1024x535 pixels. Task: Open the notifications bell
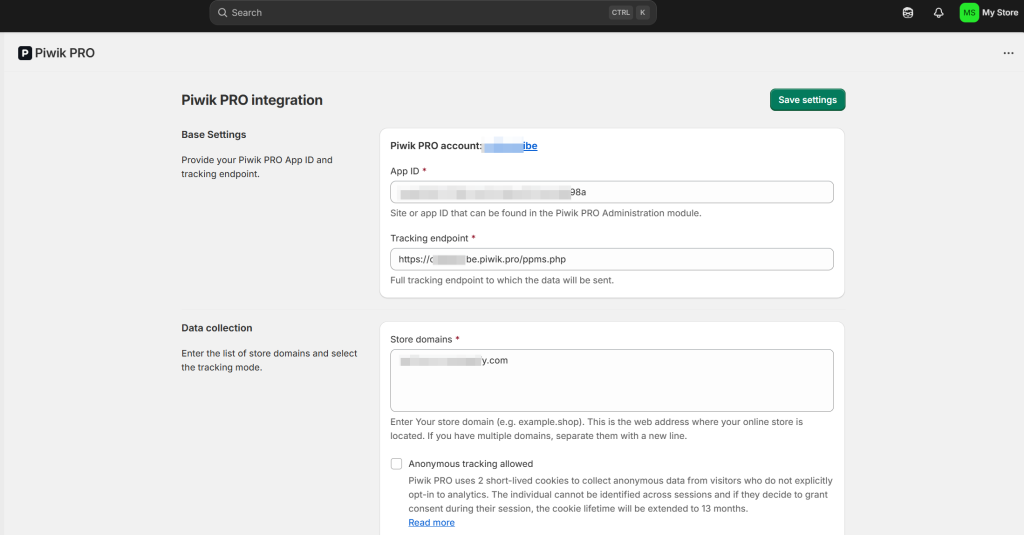[x=938, y=12]
